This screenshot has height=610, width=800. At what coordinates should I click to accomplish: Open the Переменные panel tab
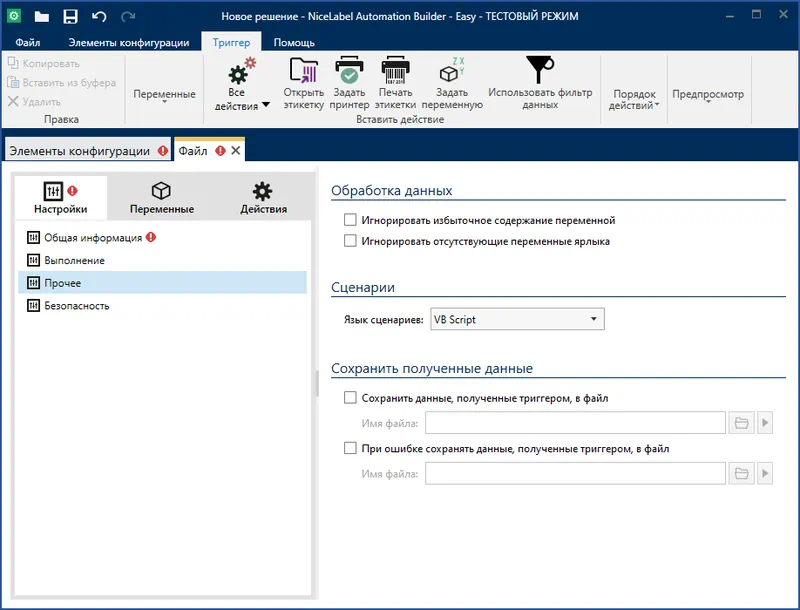tap(162, 198)
